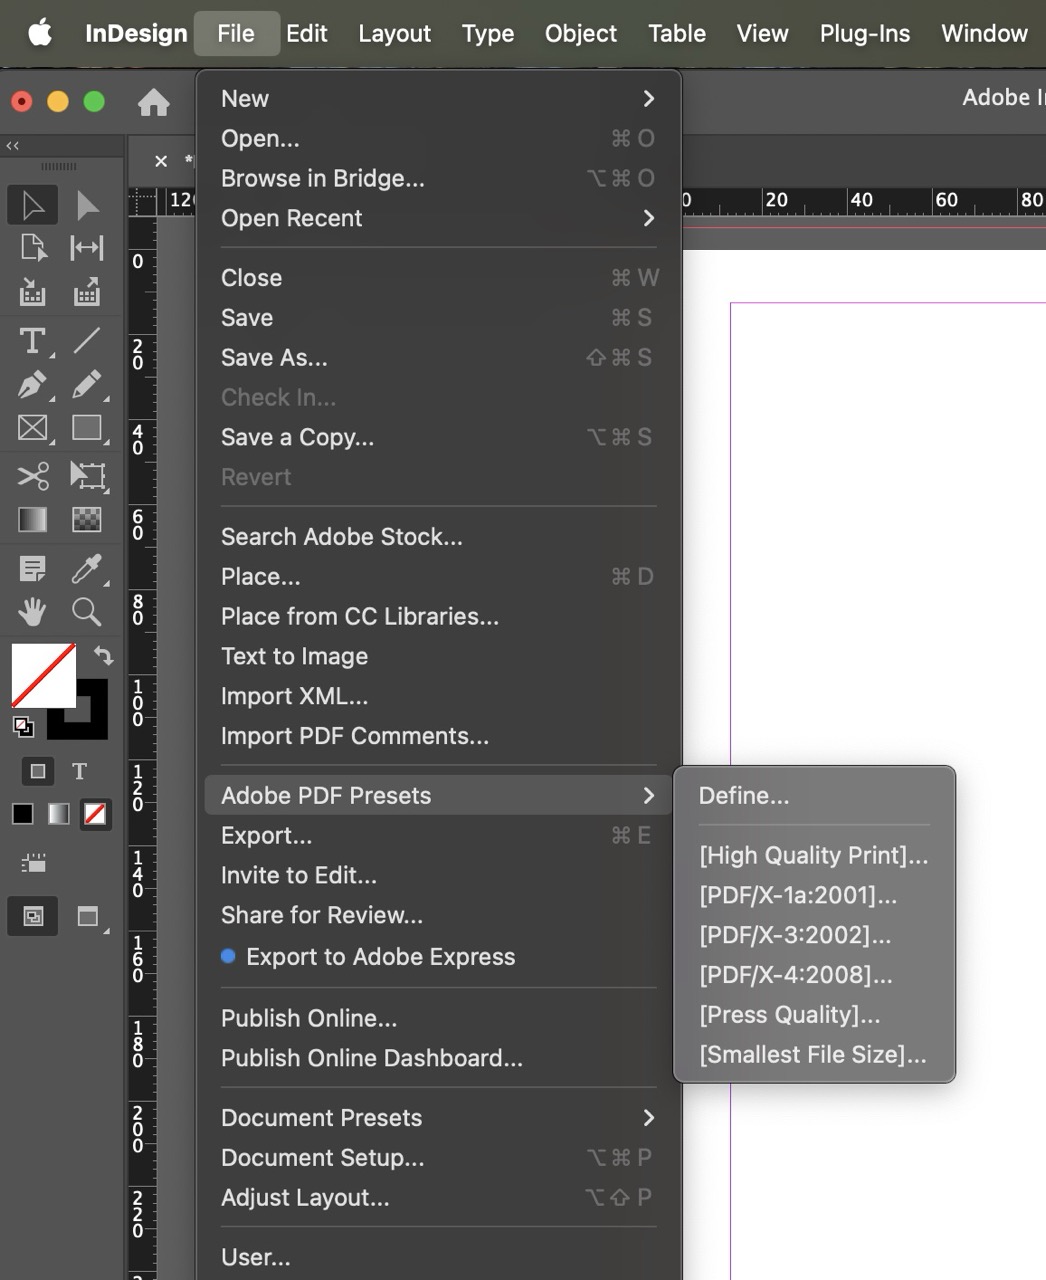The height and width of the screenshot is (1280, 1046).
Task: Open the Table menu
Action: pos(677,33)
